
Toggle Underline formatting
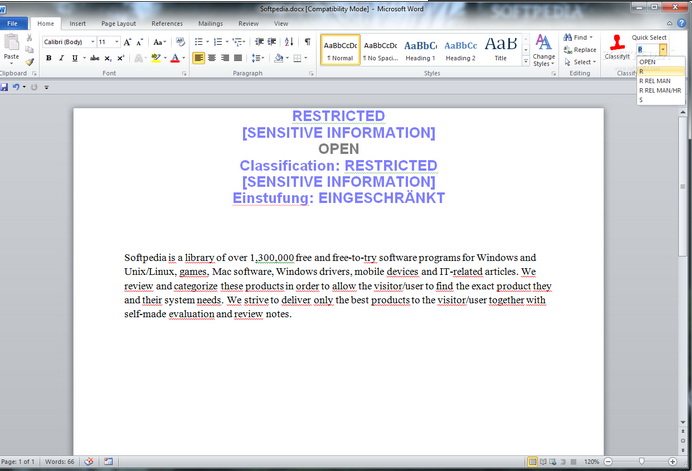[75, 58]
